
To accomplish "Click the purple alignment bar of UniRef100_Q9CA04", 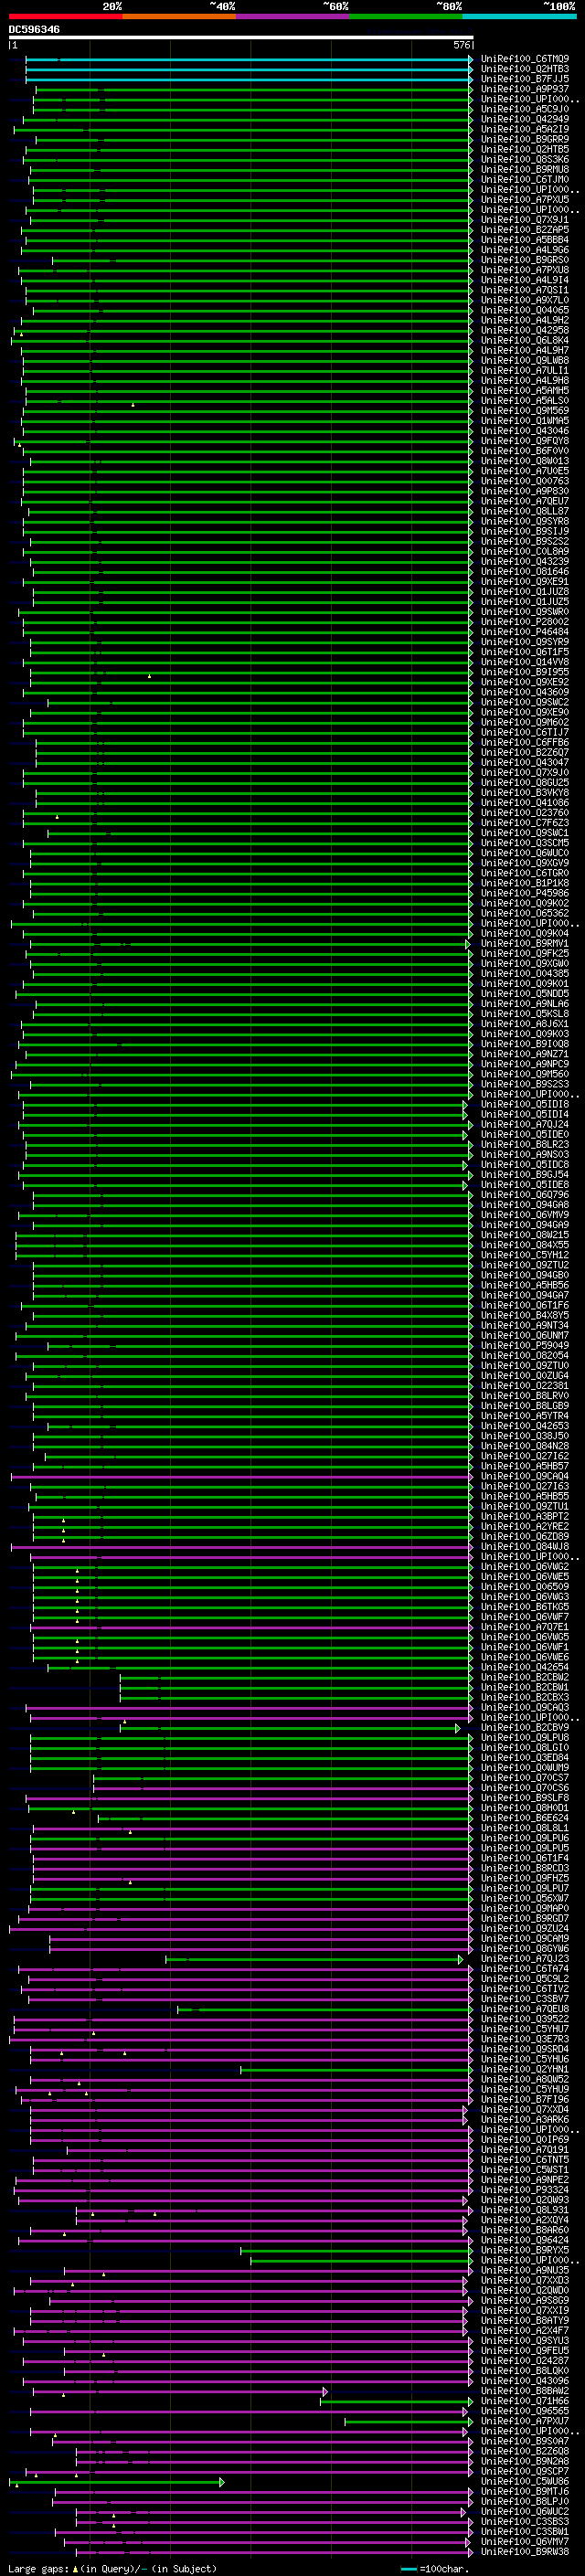I will pyautogui.click(x=241, y=1476).
